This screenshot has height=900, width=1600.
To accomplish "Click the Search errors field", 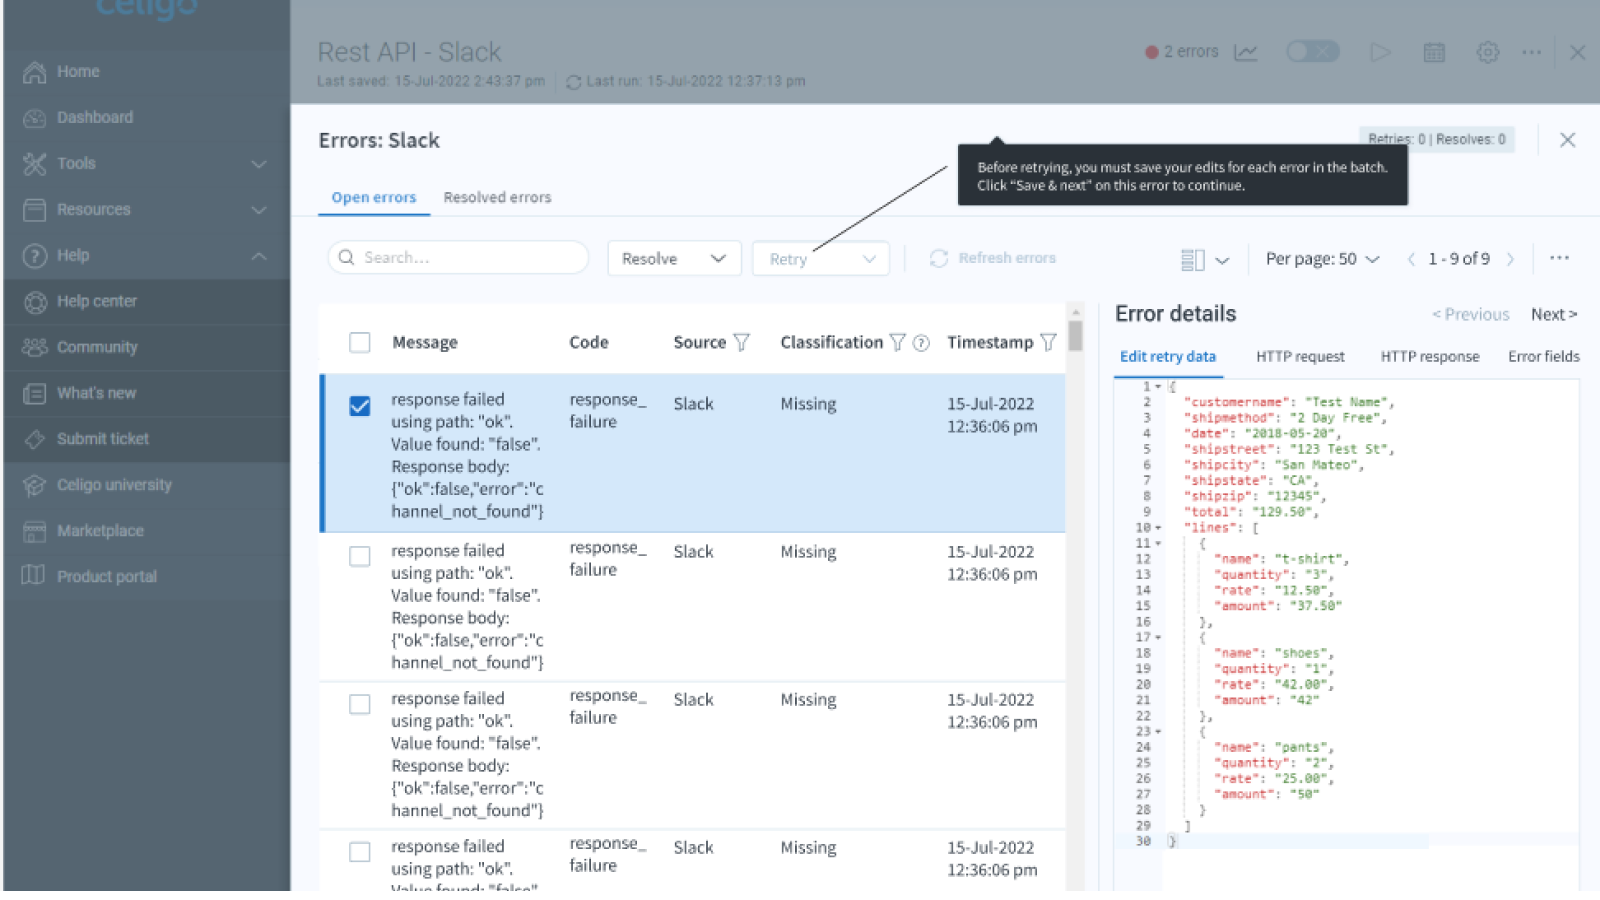I will coord(458,258).
